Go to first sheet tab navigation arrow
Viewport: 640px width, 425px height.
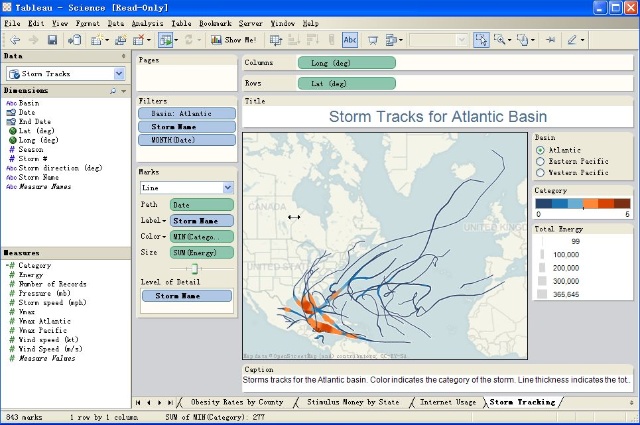point(138,403)
